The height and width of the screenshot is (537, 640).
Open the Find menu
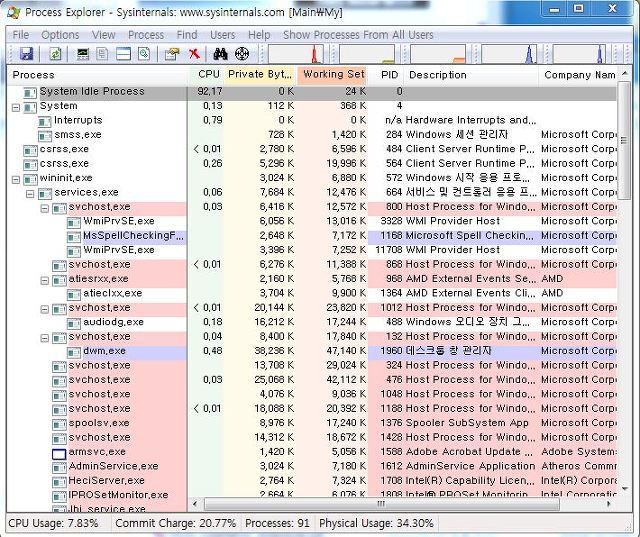point(187,35)
